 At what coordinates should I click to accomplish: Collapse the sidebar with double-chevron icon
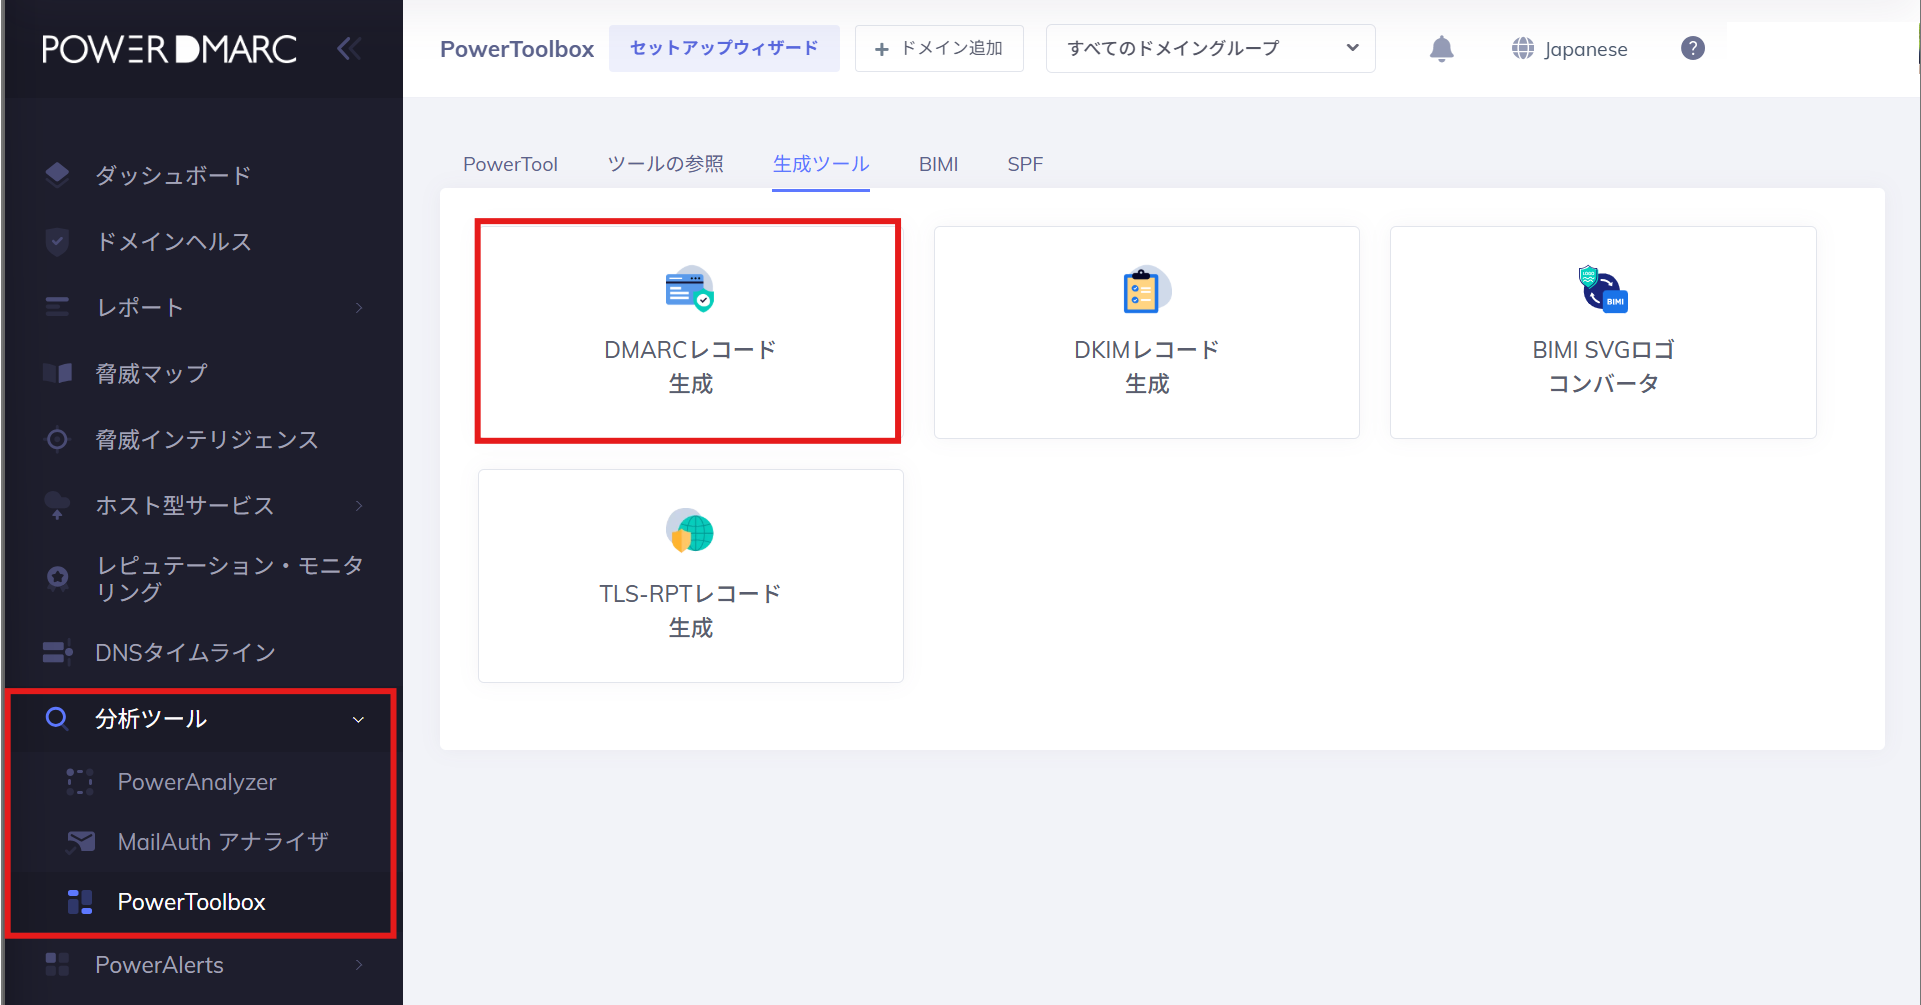click(x=349, y=49)
